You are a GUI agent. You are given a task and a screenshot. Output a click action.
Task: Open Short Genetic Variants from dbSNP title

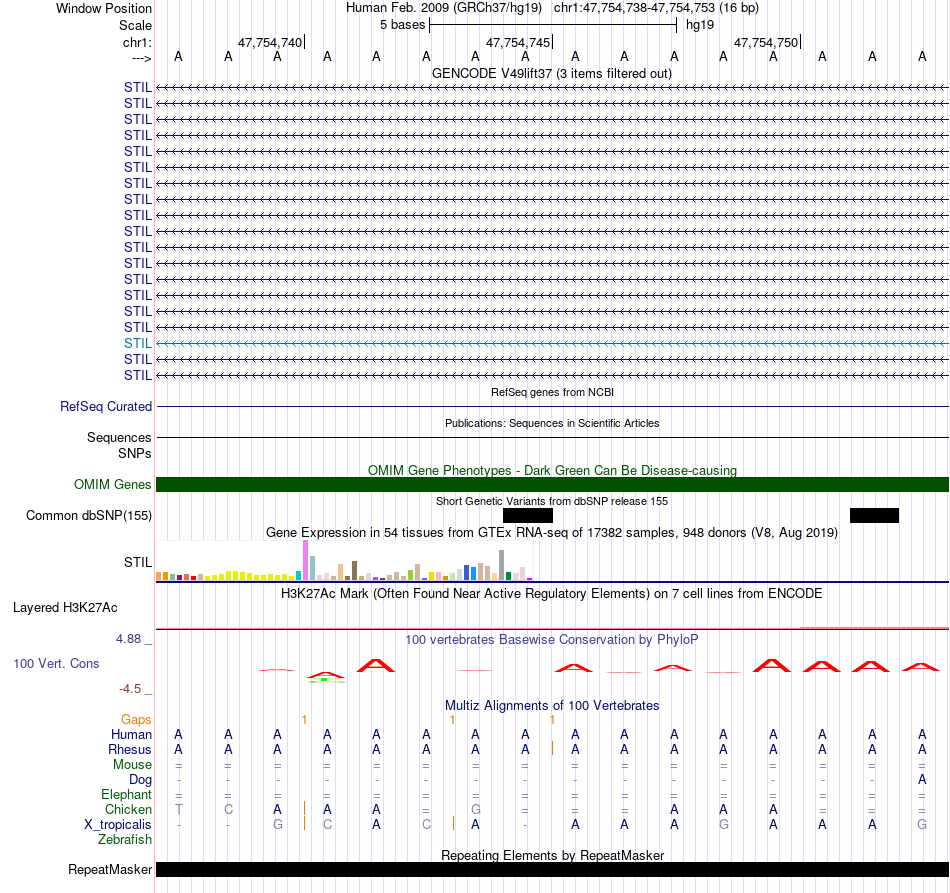pyautogui.click(x=552, y=501)
